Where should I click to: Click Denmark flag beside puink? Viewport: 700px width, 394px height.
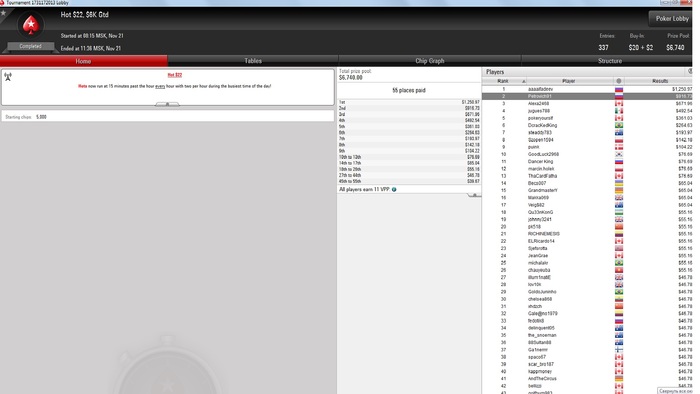tap(619, 147)
